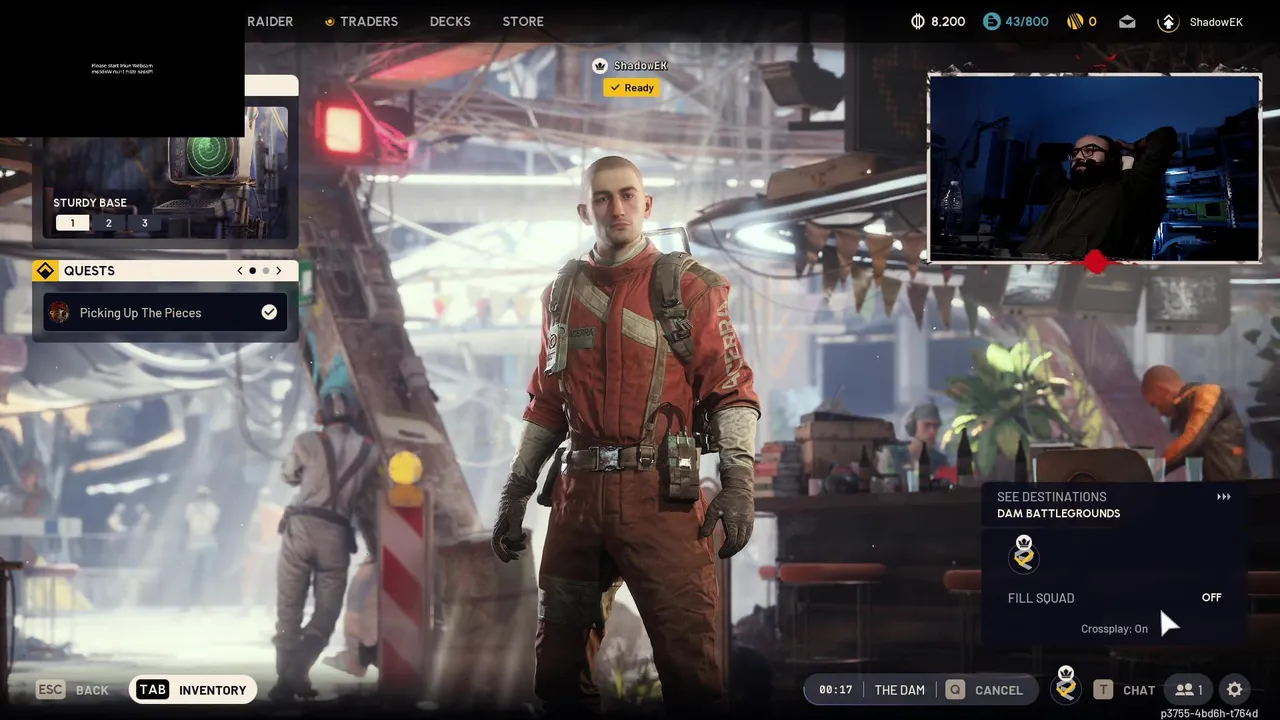Go BACK to the previous screen
1280x720 pixels.
[92, 690]
